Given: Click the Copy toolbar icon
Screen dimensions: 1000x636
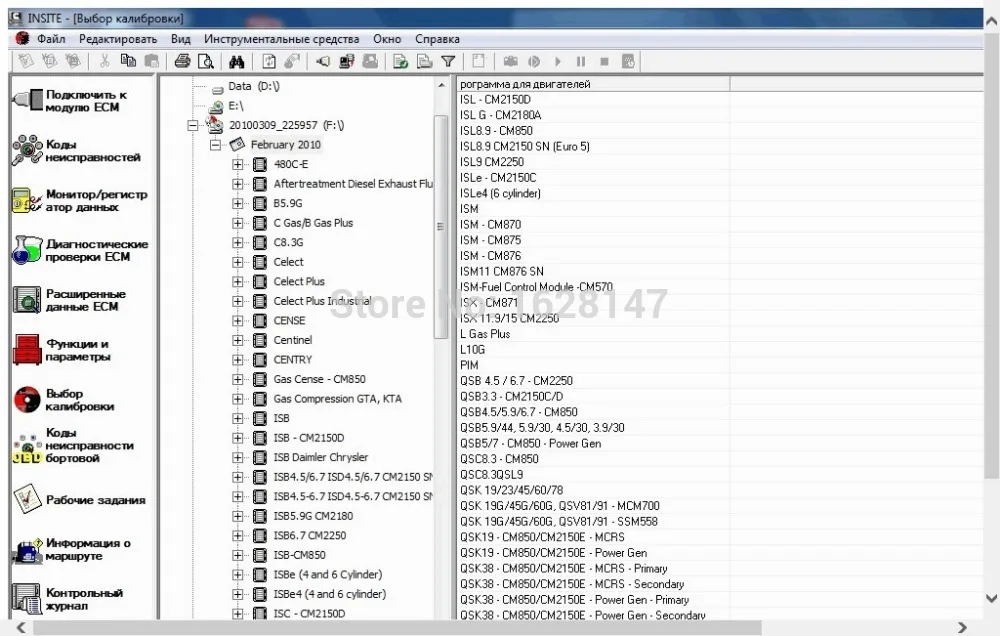Looking at the screenshot, I should [128, 61].
